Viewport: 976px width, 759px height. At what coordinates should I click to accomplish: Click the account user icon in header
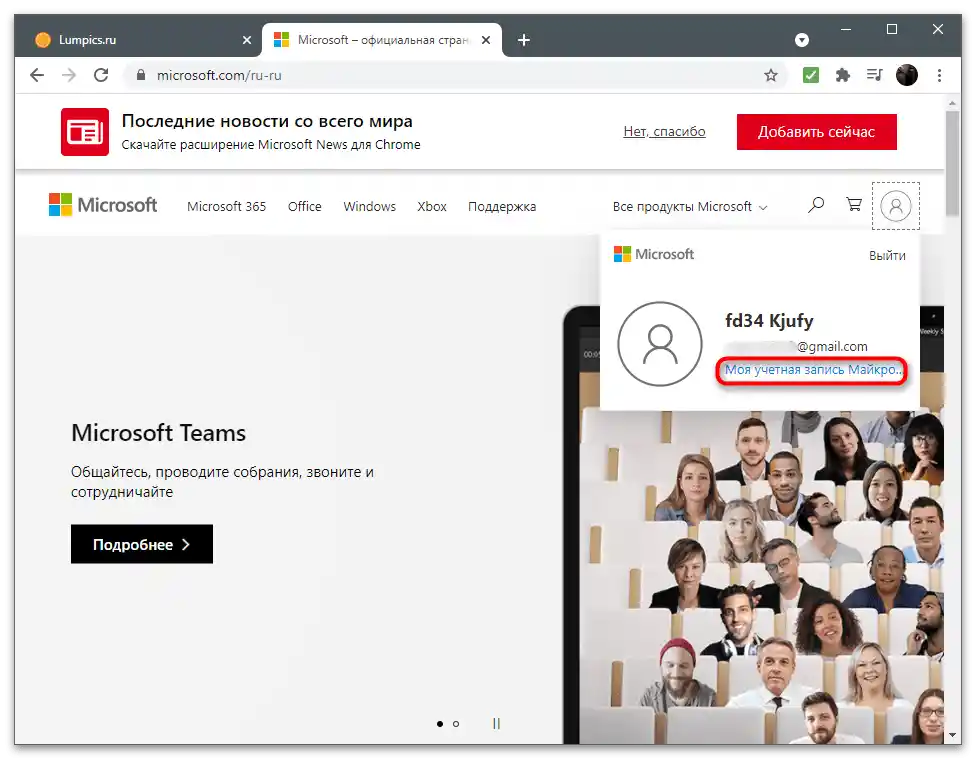(x=896, y=206)
